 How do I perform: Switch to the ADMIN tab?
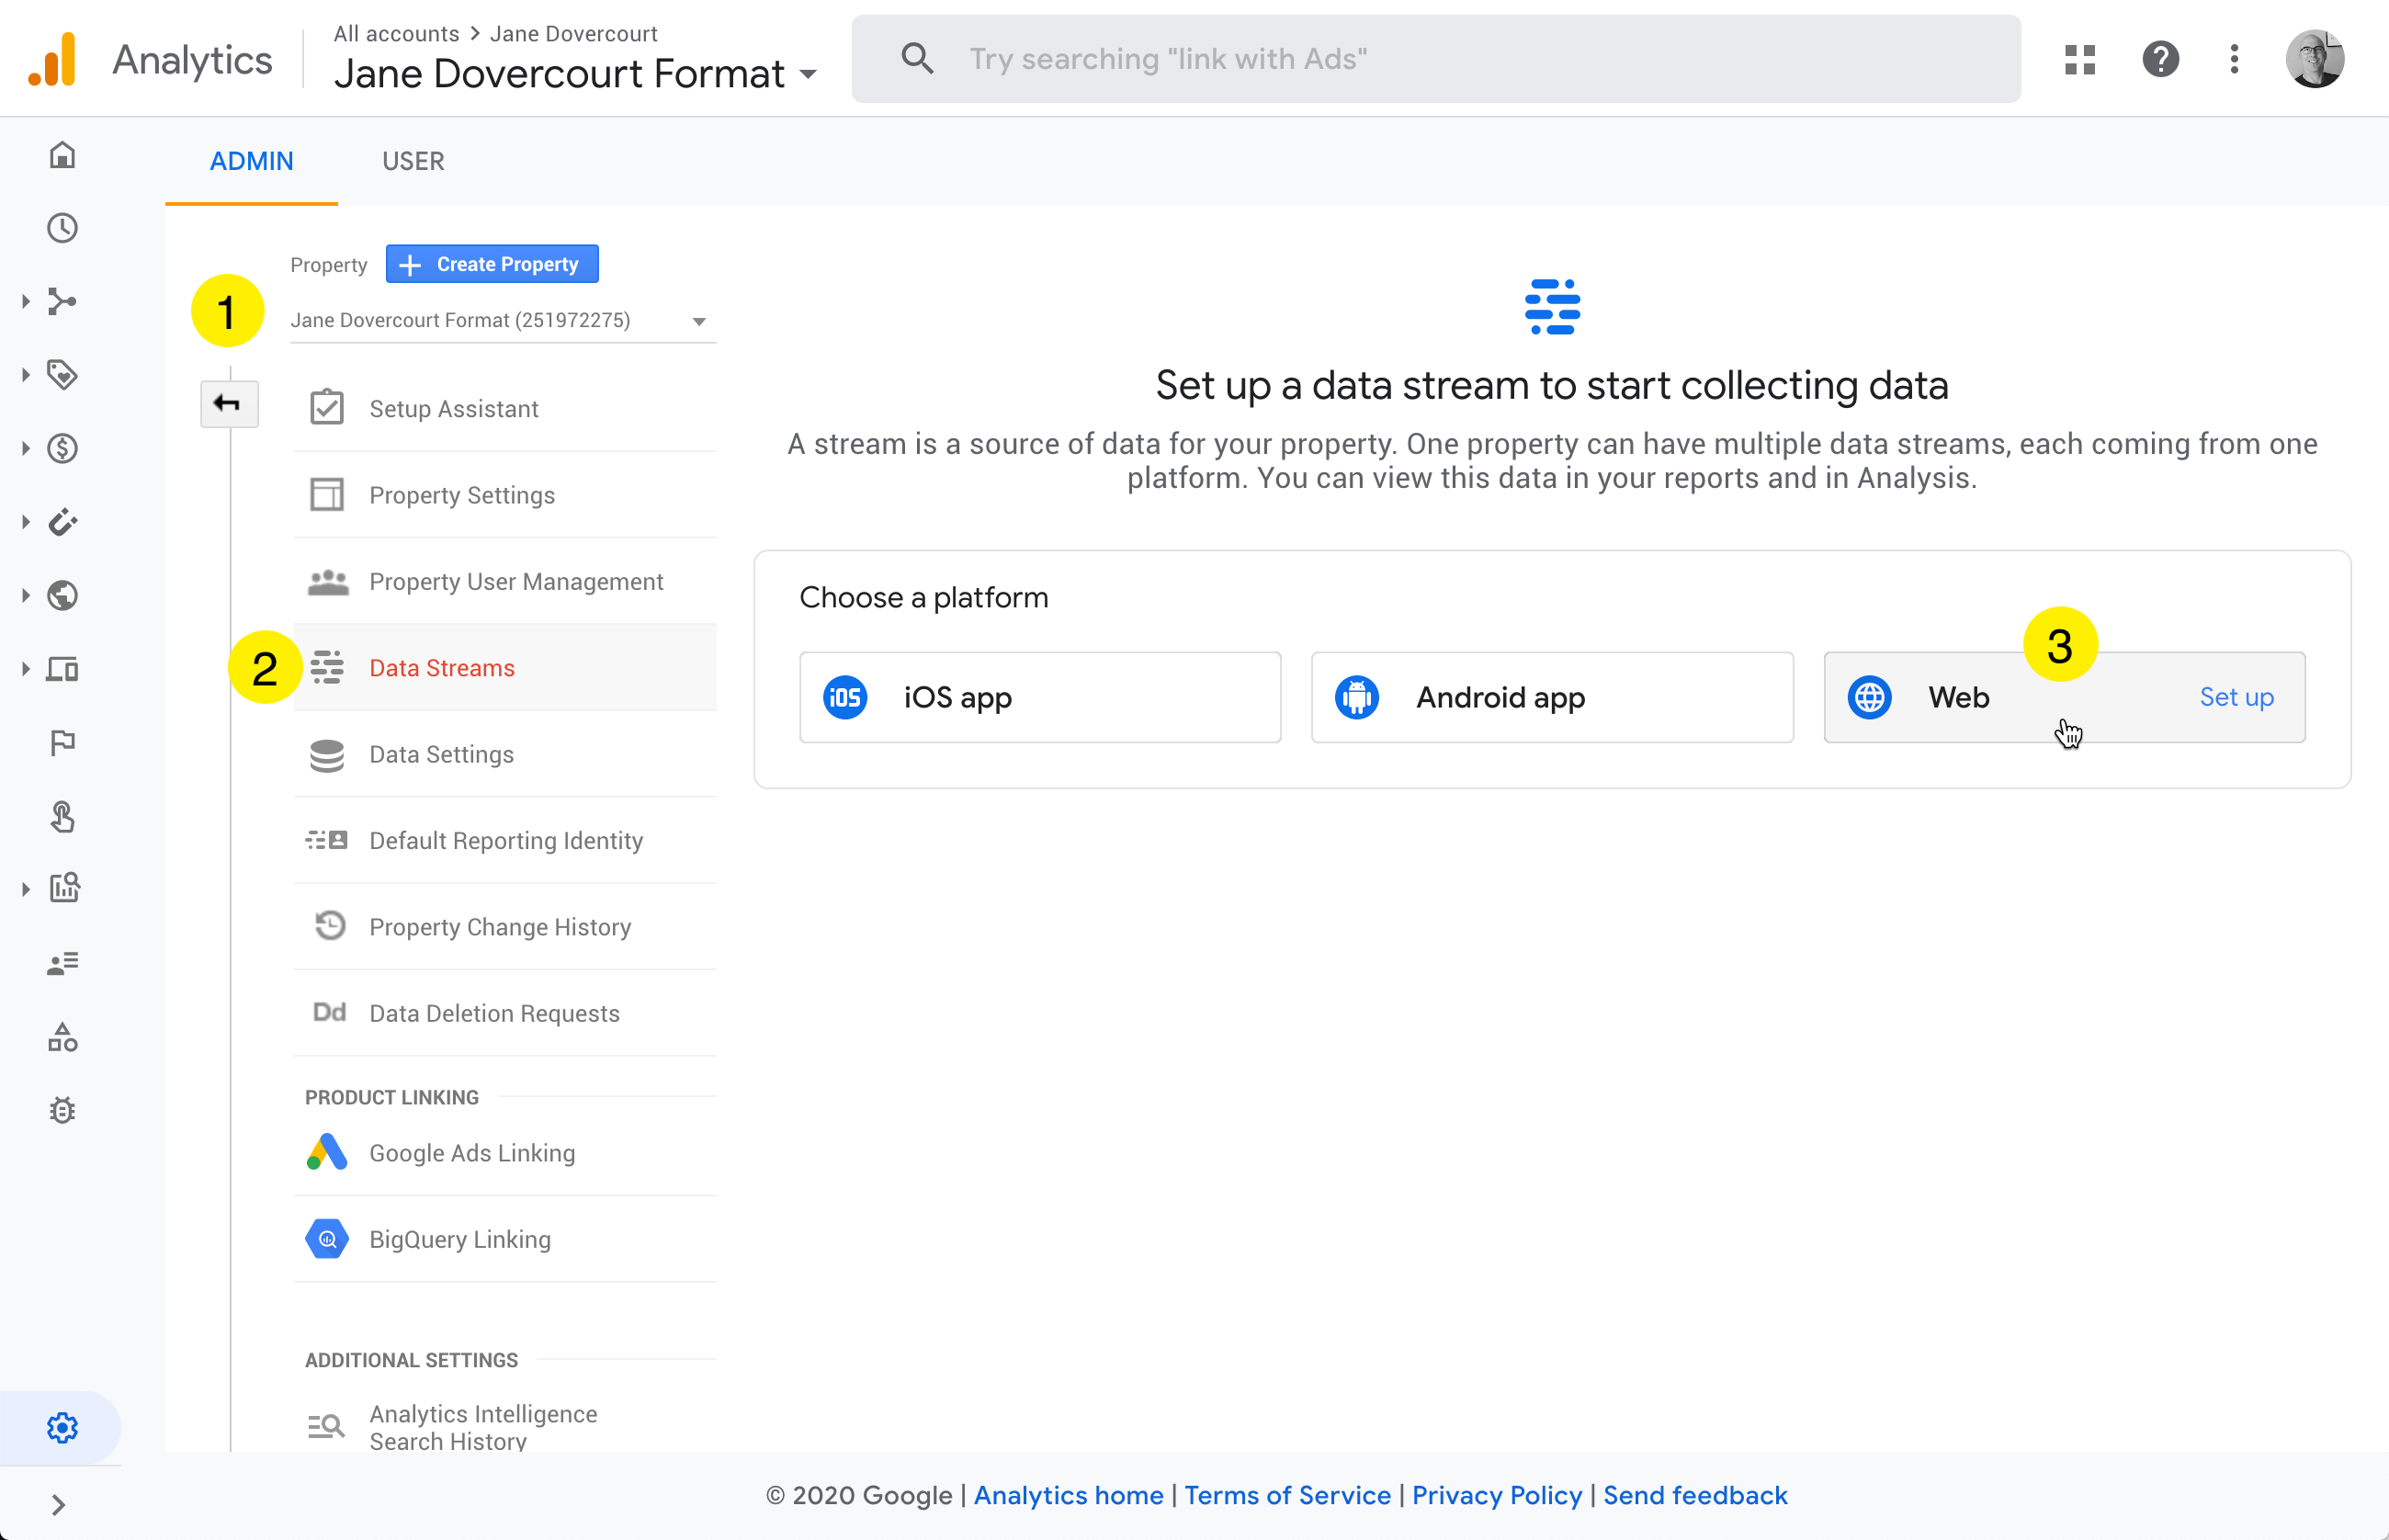[251, 161]
